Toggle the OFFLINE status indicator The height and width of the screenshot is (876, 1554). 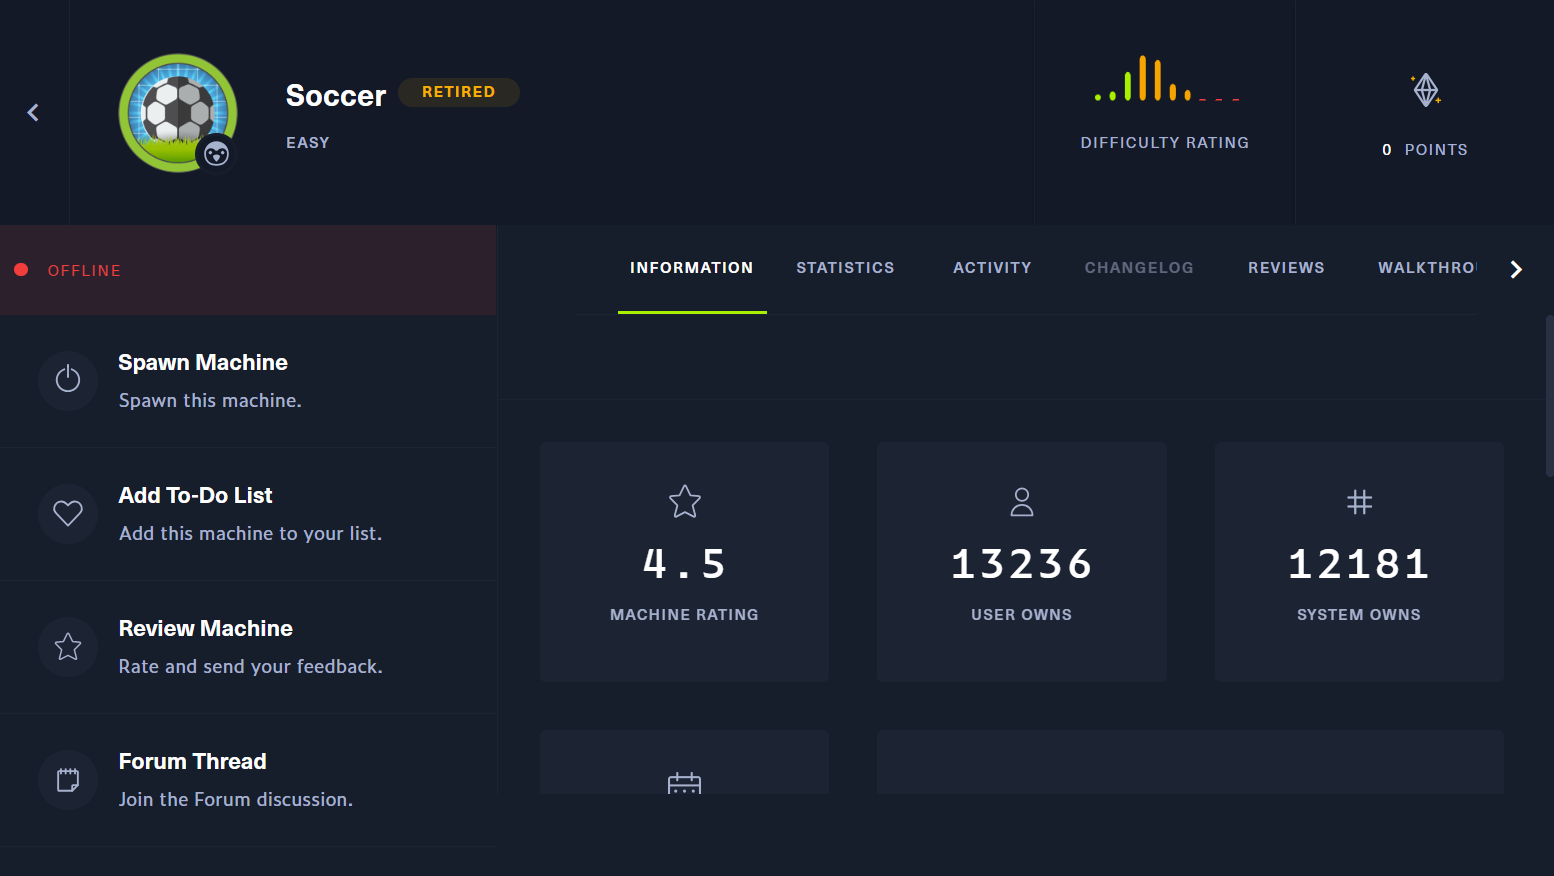click(84, 270)
